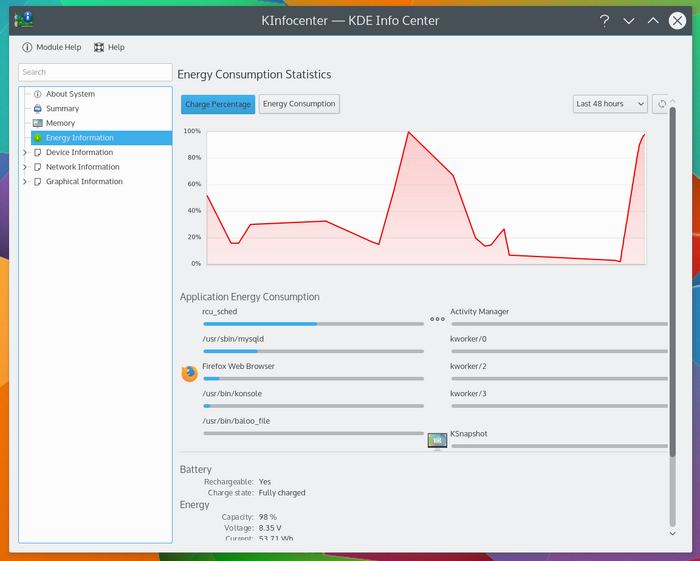700x561 pixels.
Task: Click the About System icon in sidebar
Action: (38, 94)
